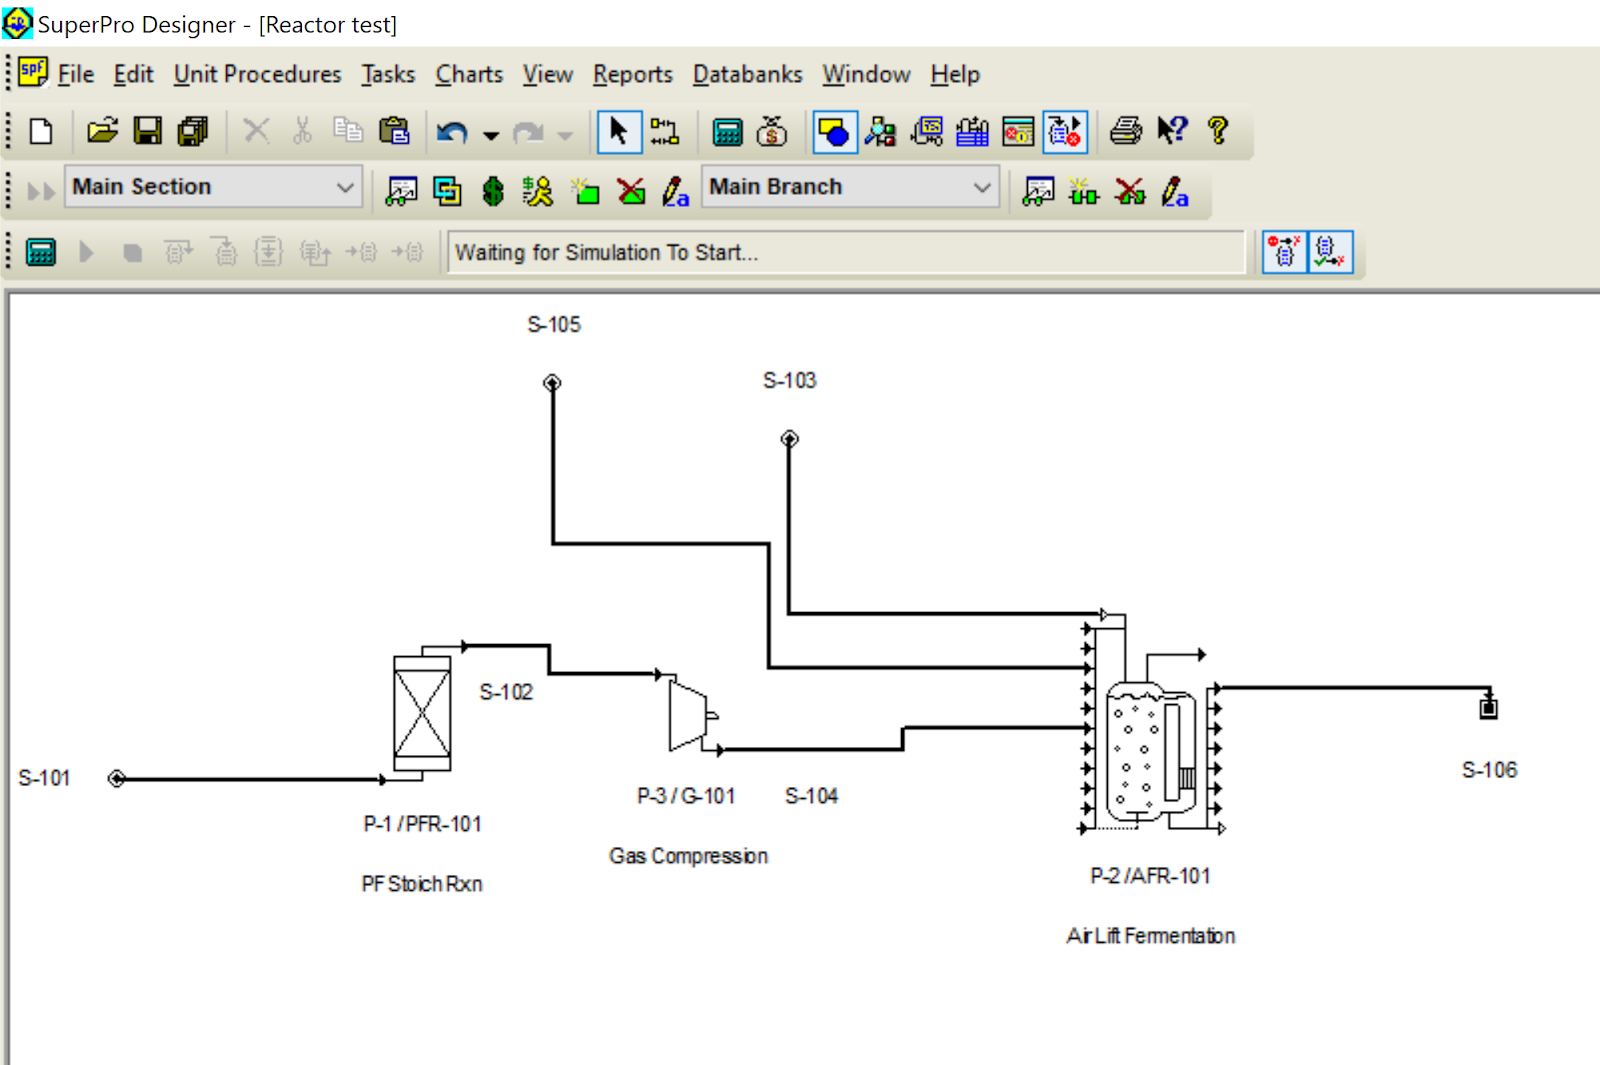Viewport: 1600px width, 1065px height.
Task: Click the 'Gas Compression' description text
Action: (x=689, y=856)
